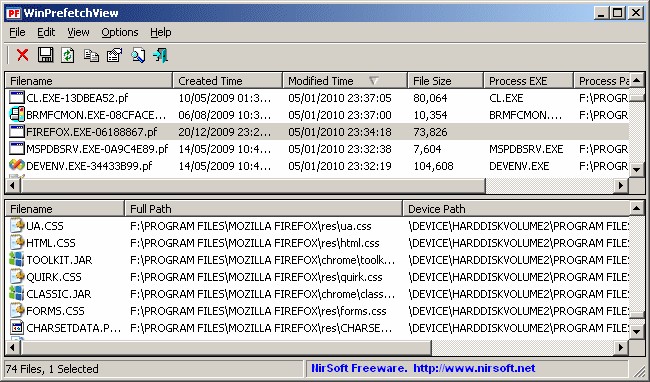This screenshot has height=382, width=650.
Task: Open the View menu
Action: pyautogui.click(x=78, y=32)
